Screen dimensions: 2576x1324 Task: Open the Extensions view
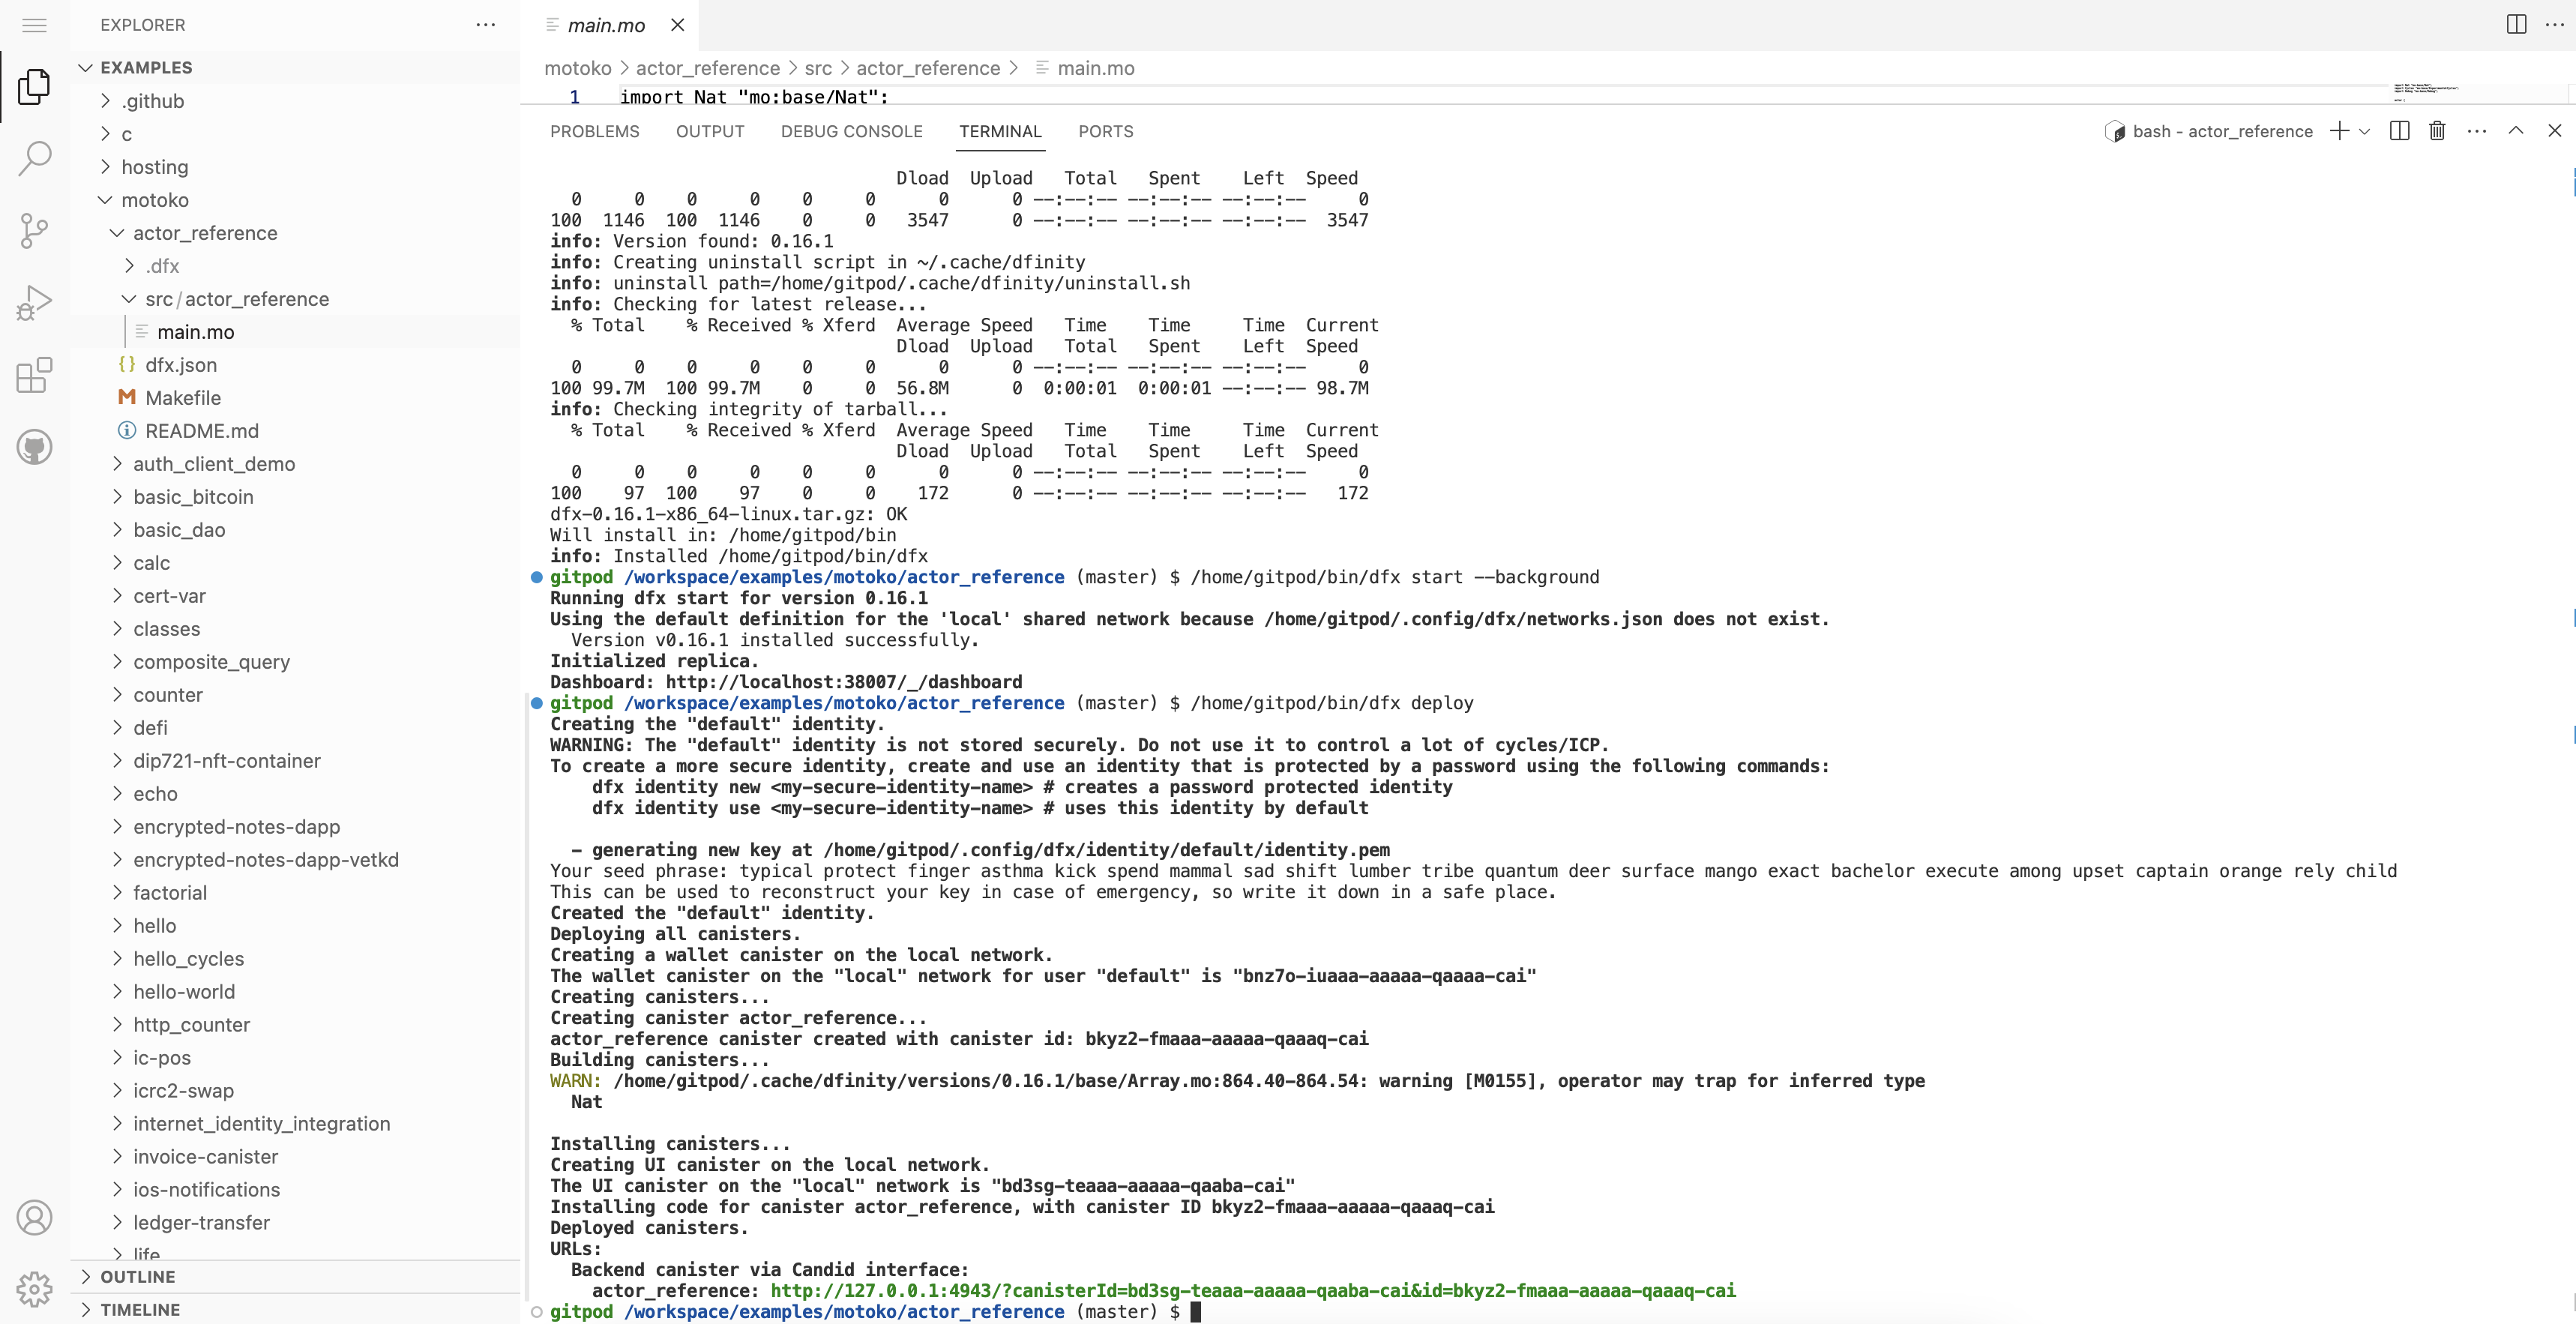coord(34,375)
